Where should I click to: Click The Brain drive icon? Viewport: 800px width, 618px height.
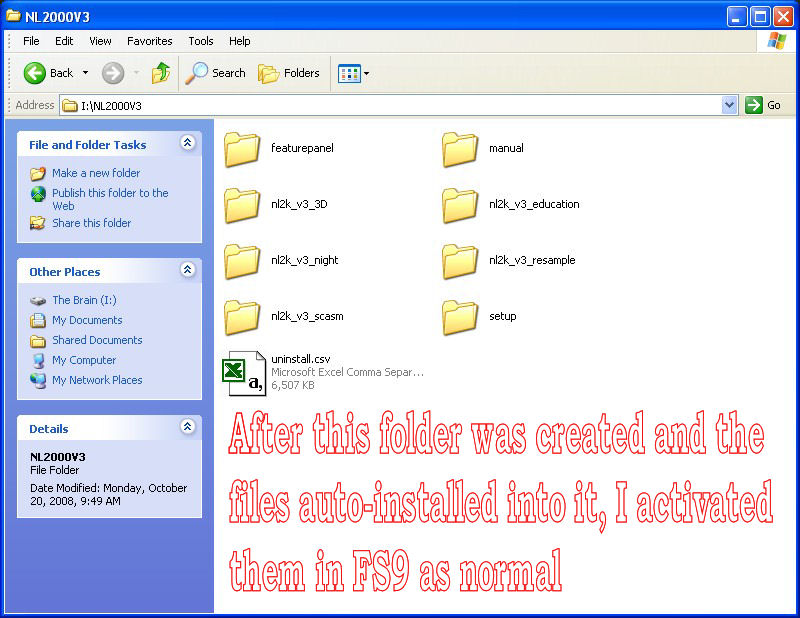pos(38,301)
